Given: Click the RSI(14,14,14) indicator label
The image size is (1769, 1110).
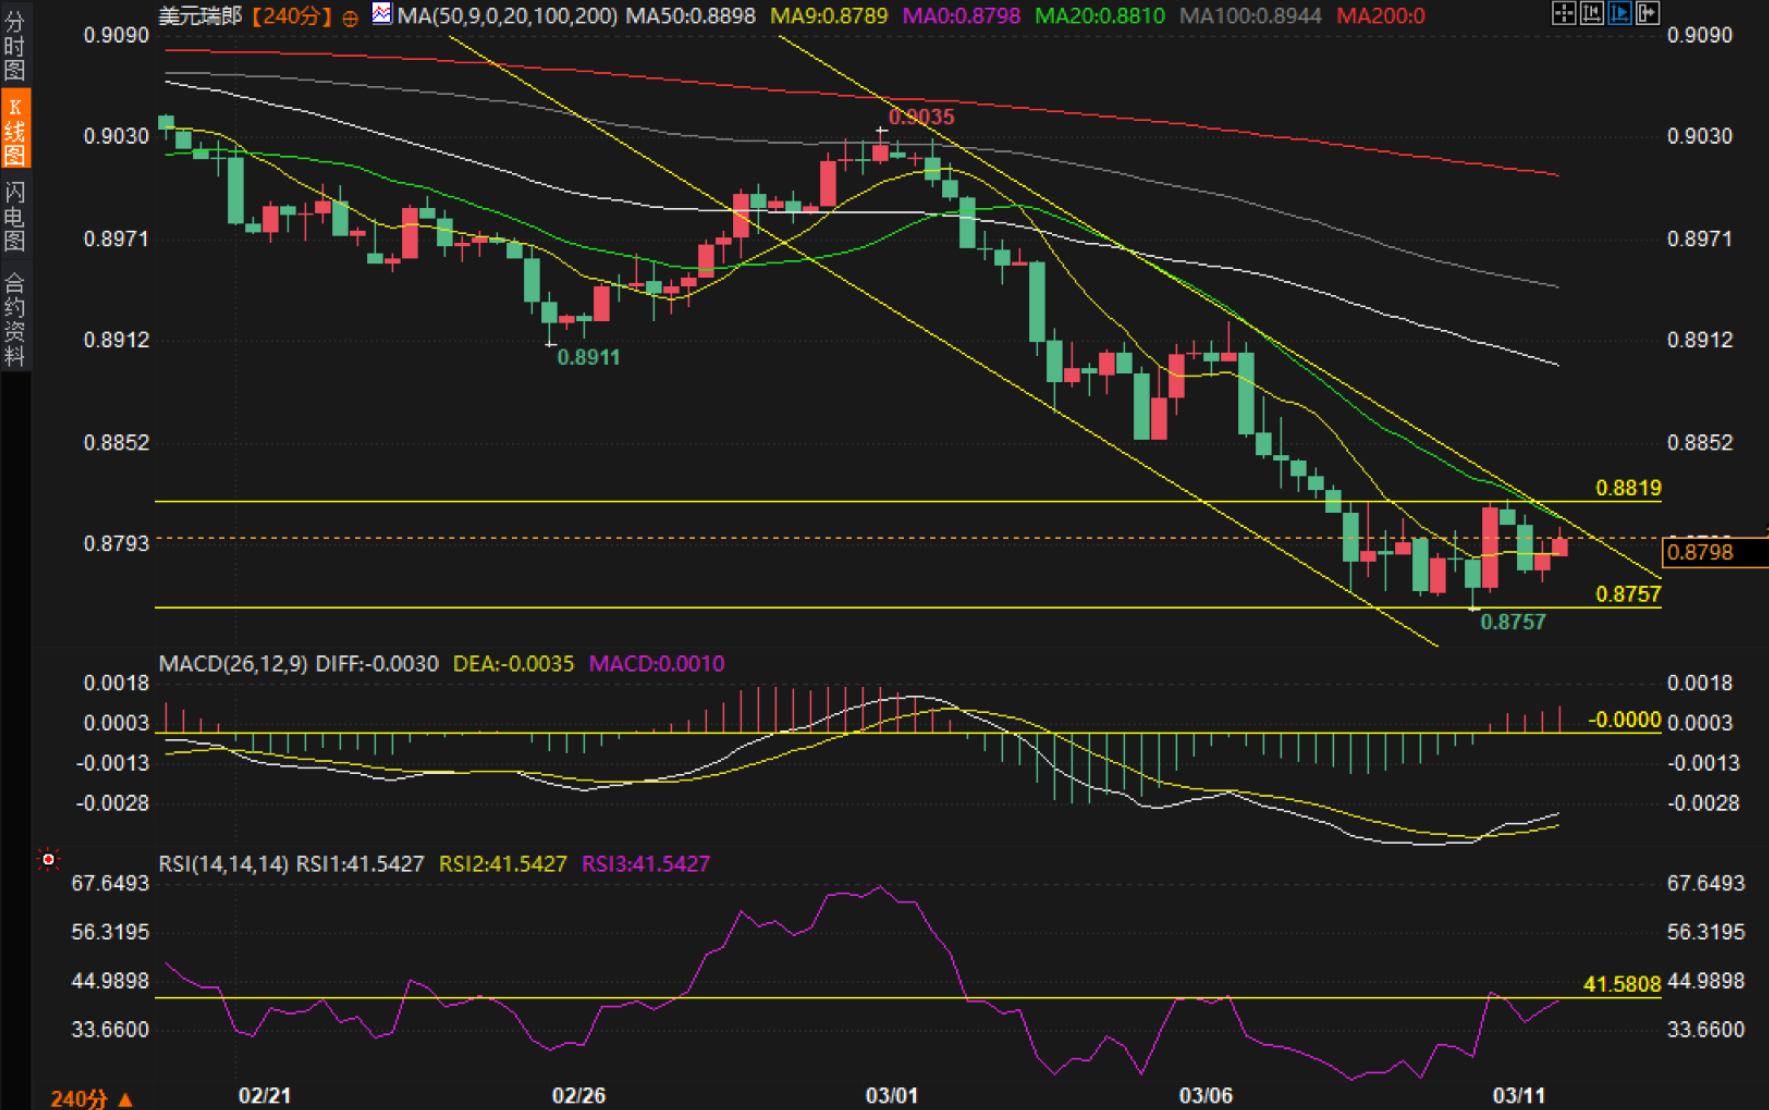Looking at the screenshot, I should 224,864.
